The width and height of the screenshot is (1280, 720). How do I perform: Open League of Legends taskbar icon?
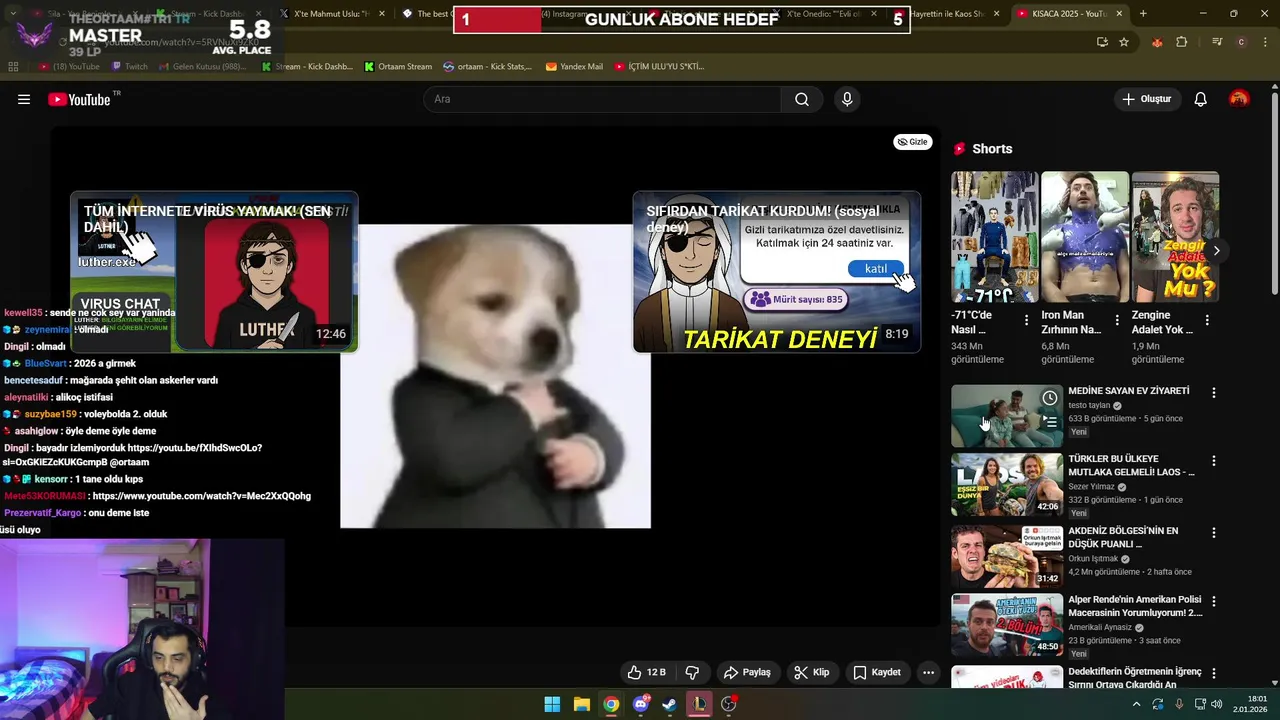pos(700,704)
